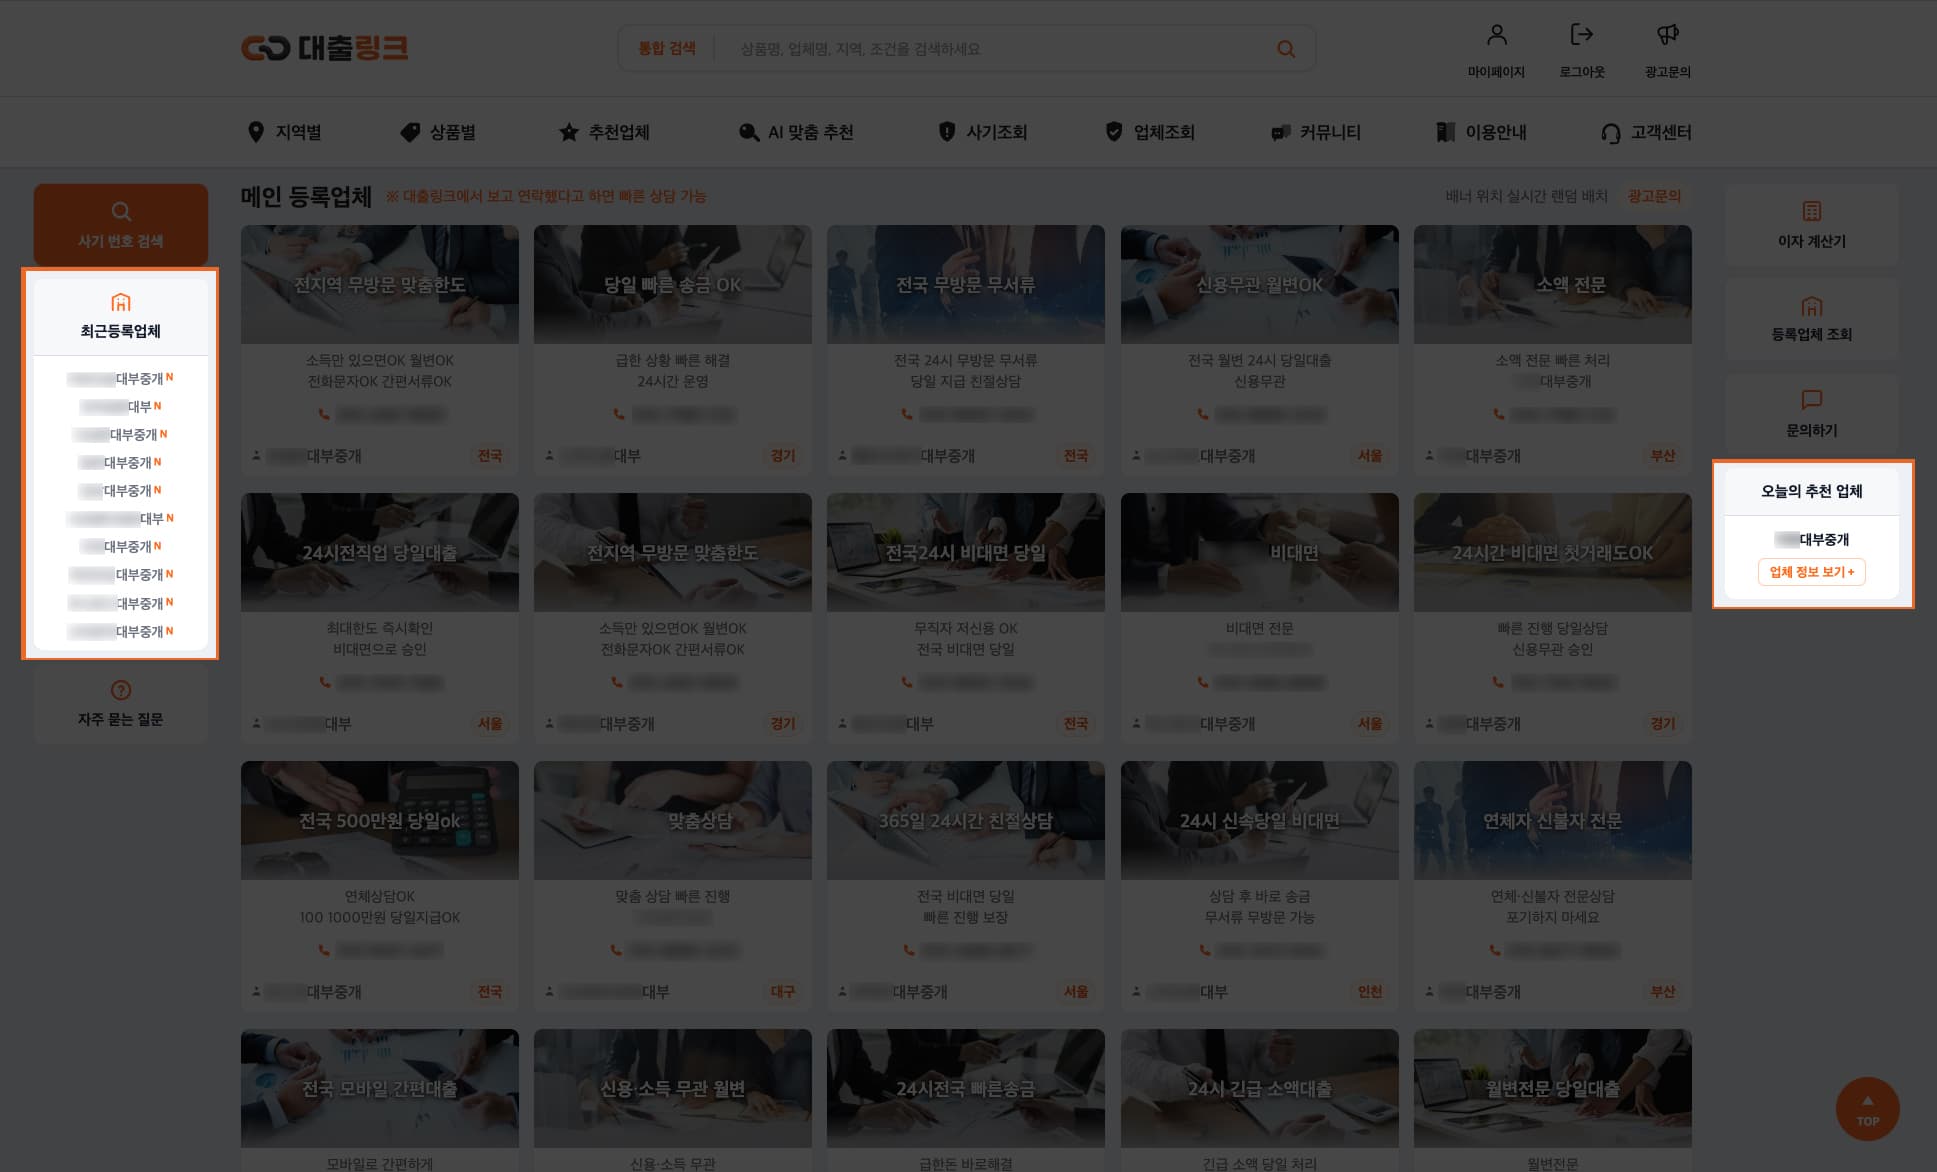The height and width of the screenshot is (1172, 1937).
Task: Click phone icon on 비대면 card
Action: pyautogui.click(x=1203, y=682)
